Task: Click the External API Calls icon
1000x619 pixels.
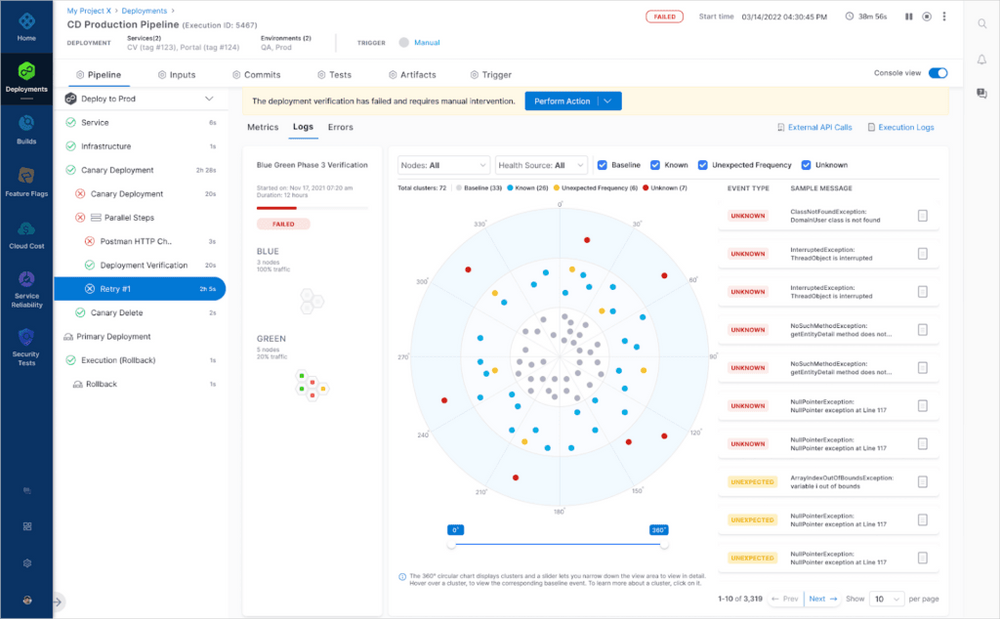Action: click(x=781, y=127)
